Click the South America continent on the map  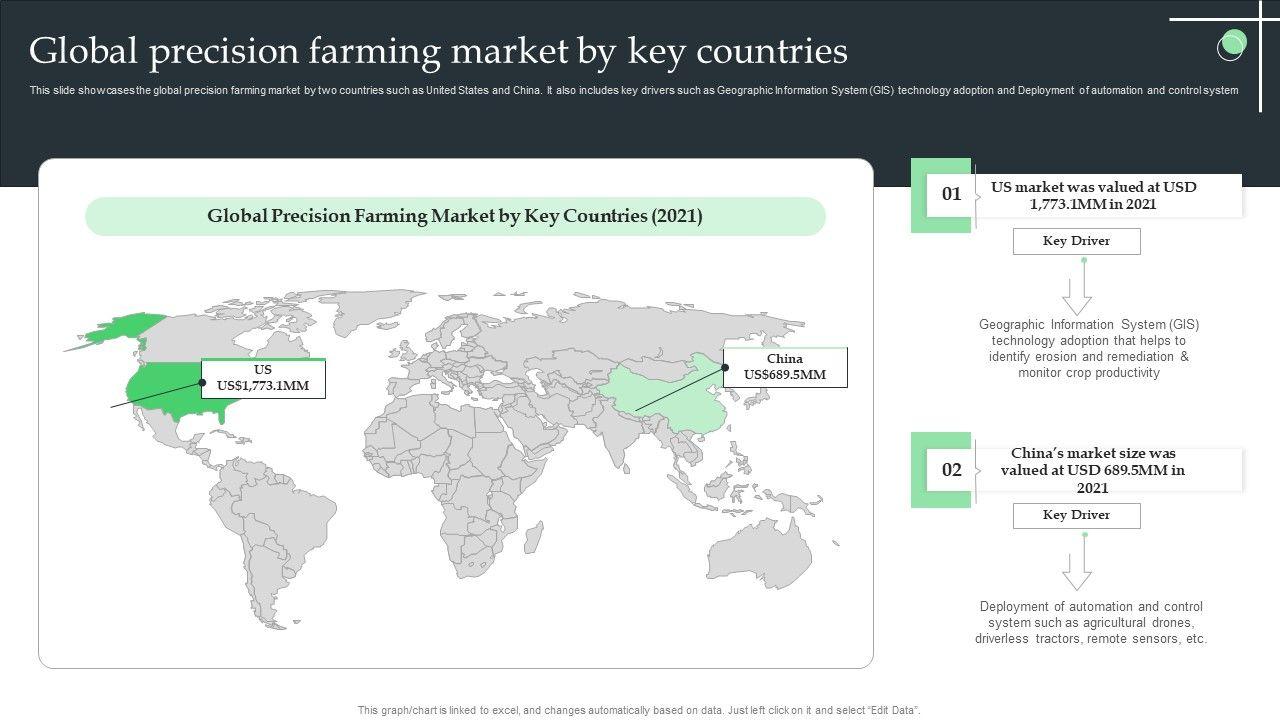coord(280,530)
